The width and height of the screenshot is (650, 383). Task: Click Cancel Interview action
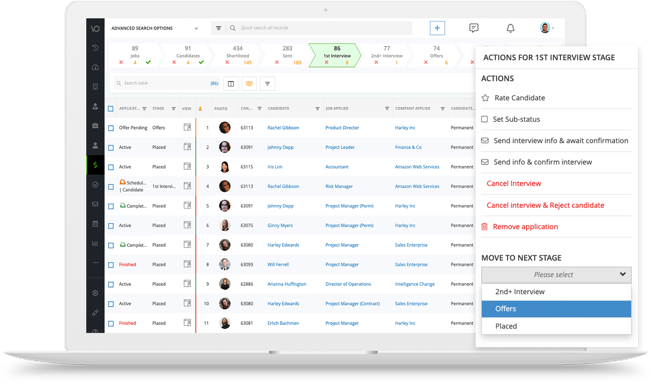tap(514, 184)
